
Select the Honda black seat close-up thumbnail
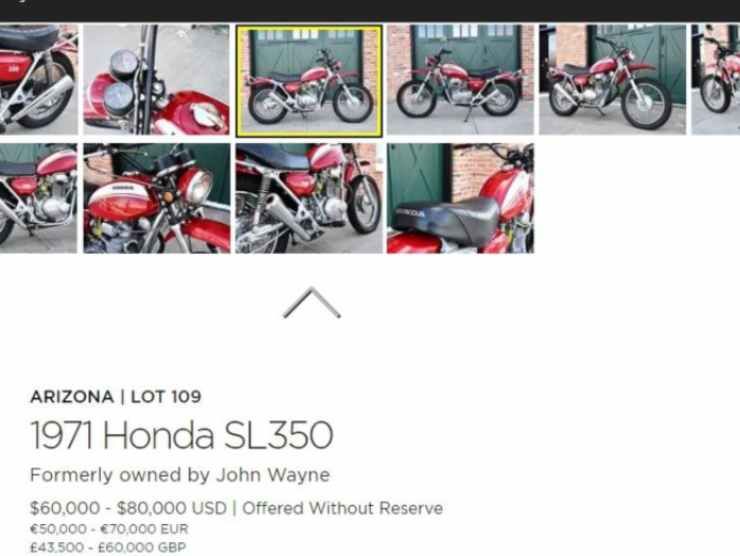(461, 198)
